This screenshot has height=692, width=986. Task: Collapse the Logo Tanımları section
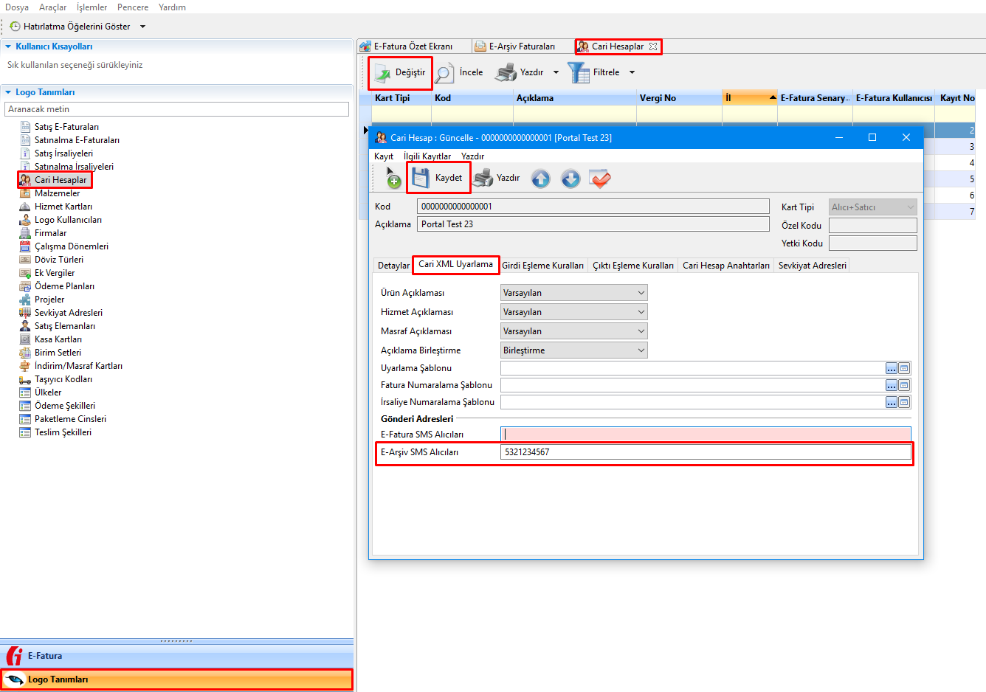coord(9,92)
